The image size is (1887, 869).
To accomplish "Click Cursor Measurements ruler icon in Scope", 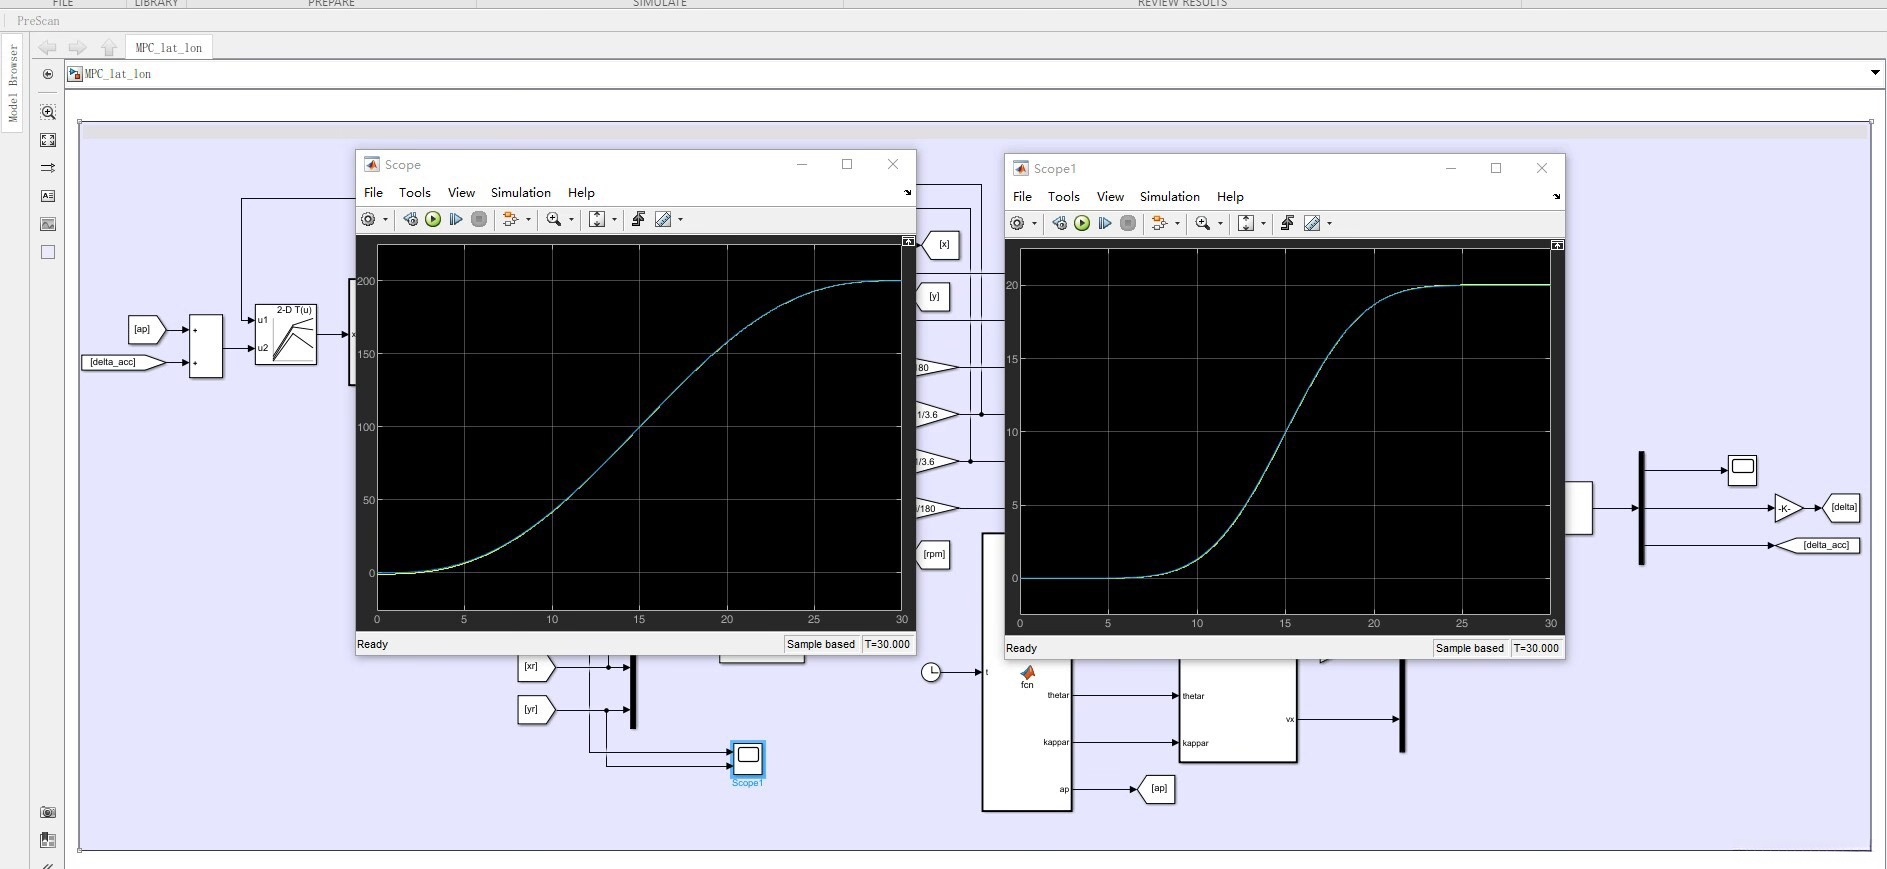I will 663,220.
